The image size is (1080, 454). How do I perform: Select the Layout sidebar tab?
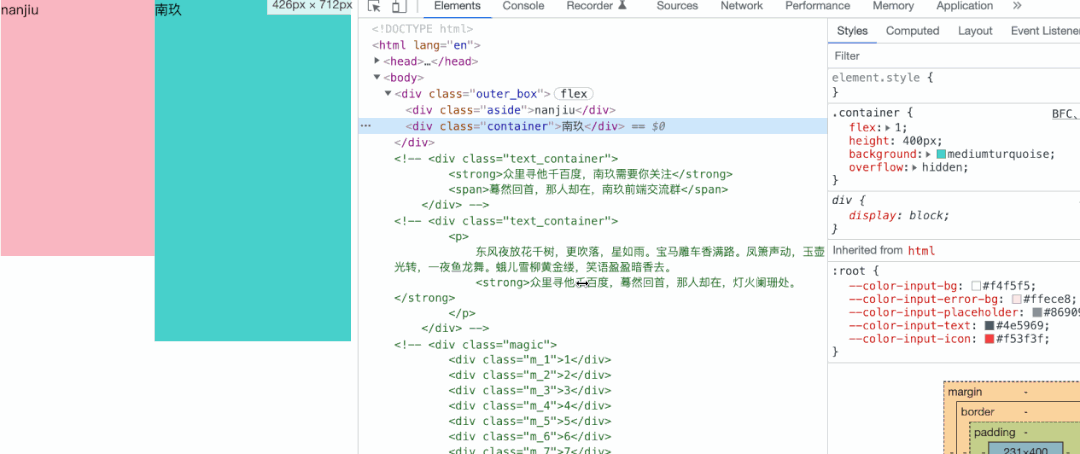975,31
